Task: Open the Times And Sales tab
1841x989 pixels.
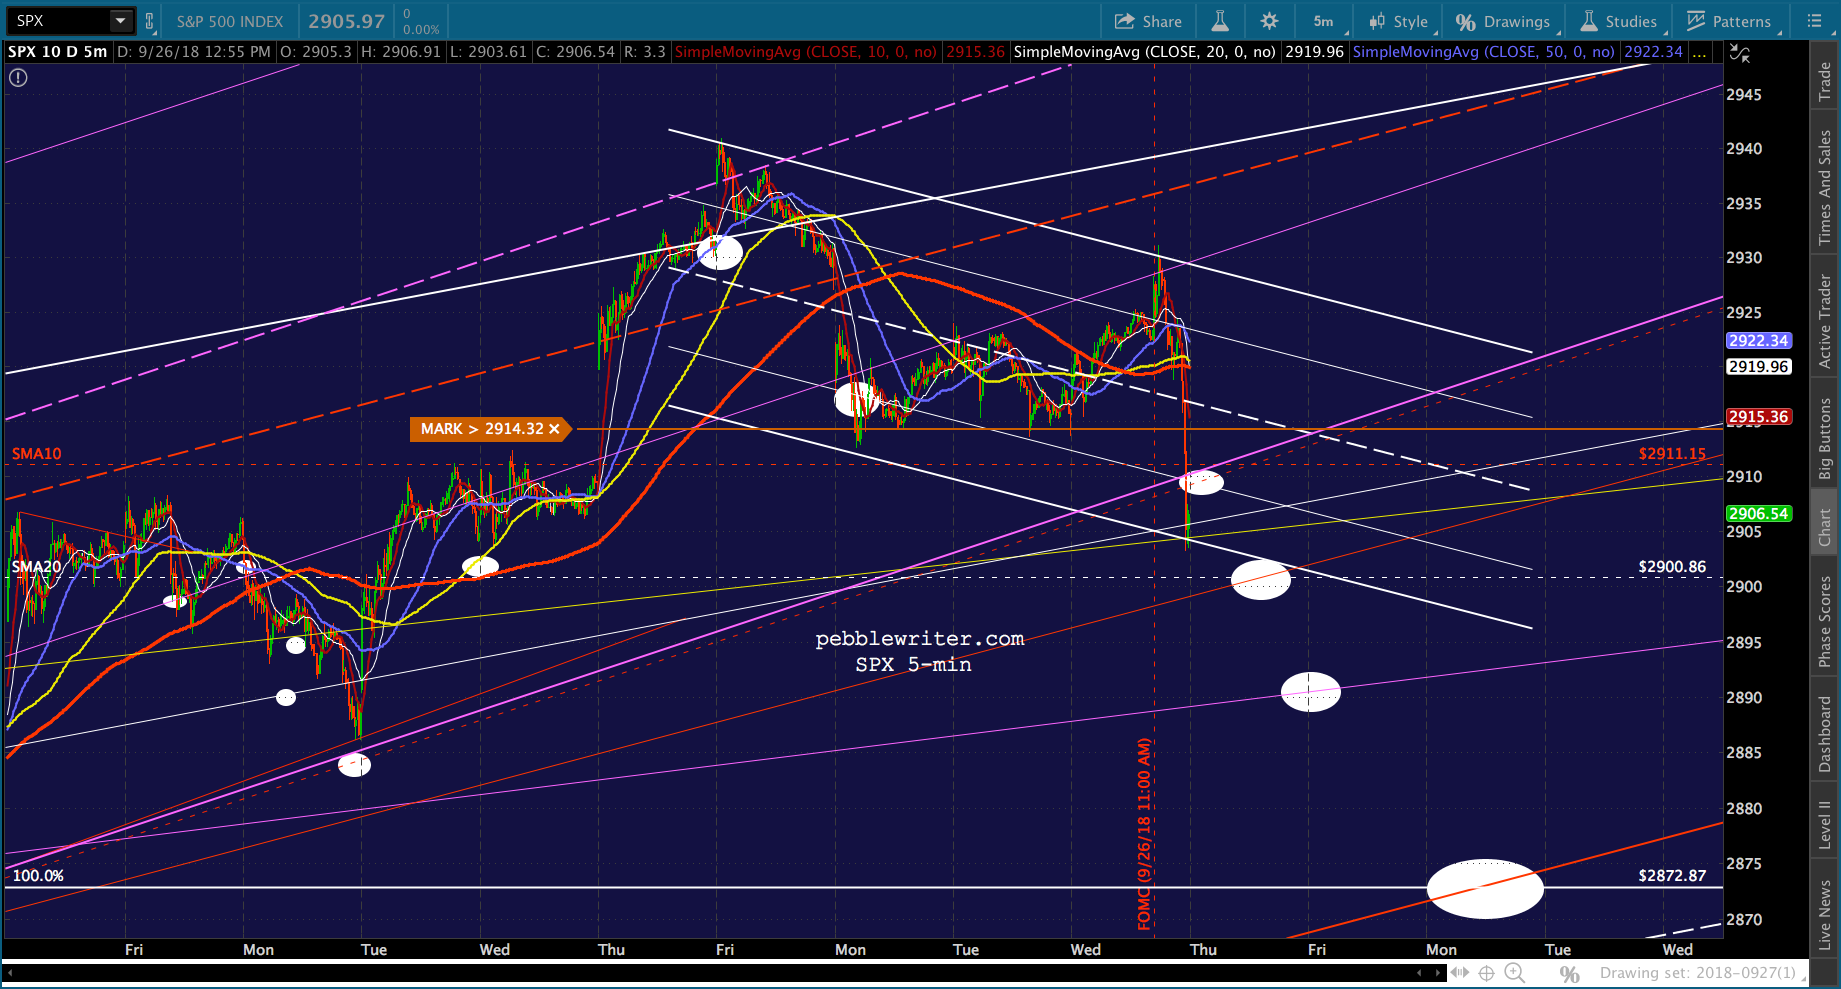Action: coord(1825,187)
